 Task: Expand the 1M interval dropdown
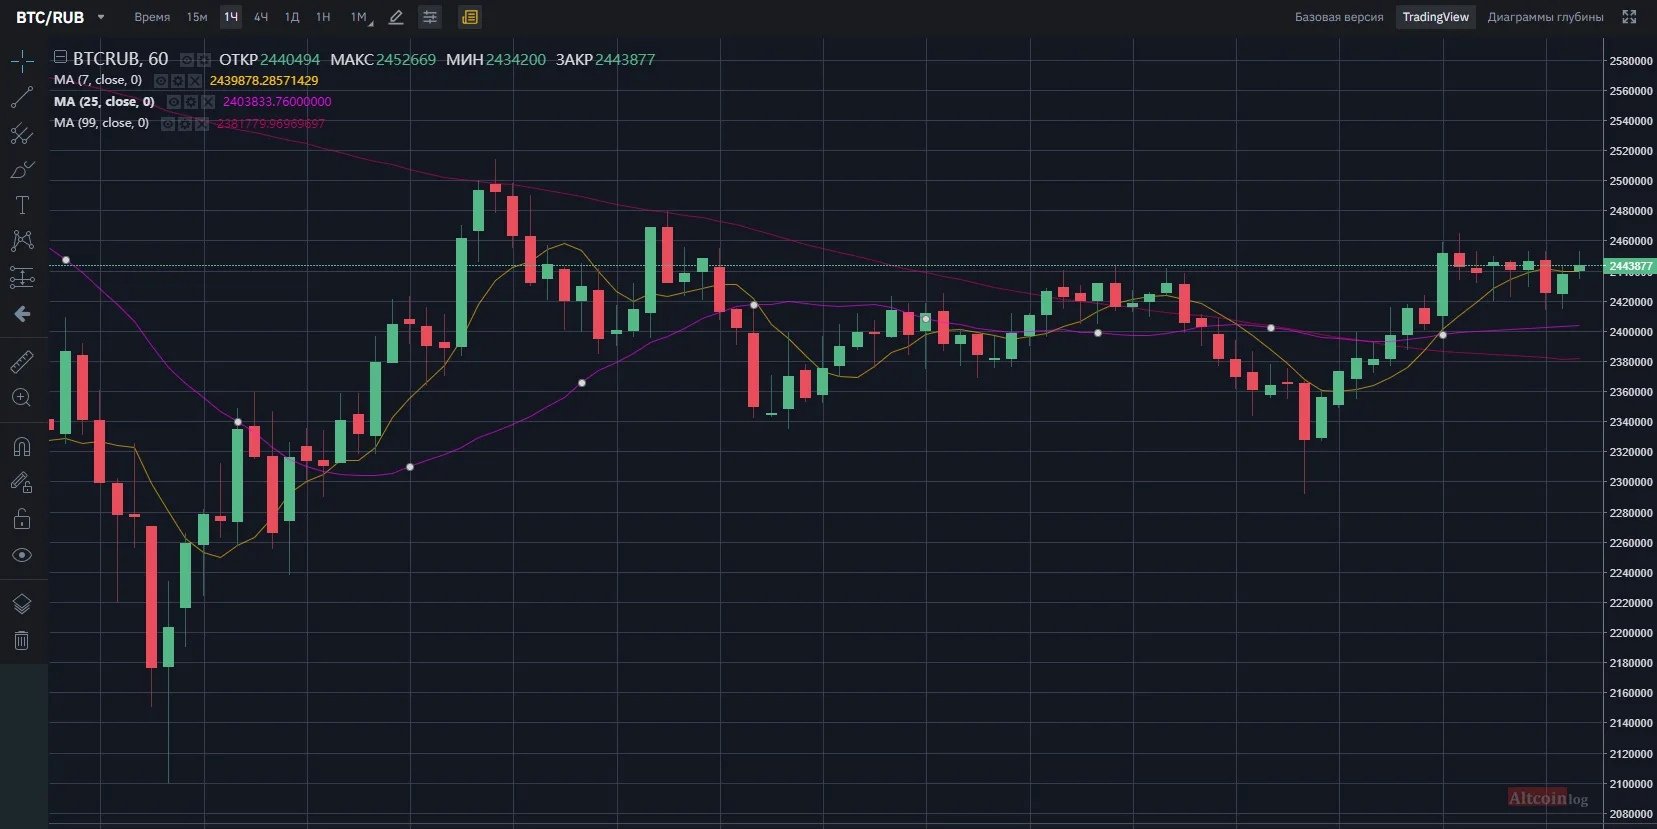click(371, 21)
